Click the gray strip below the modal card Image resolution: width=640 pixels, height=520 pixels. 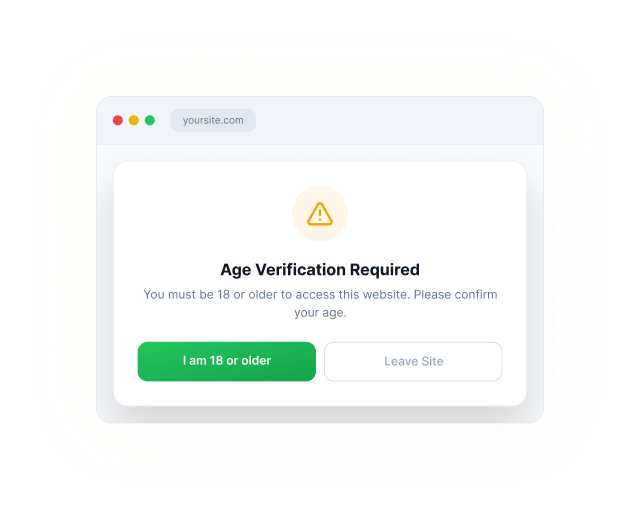click(x=320, y=414)
